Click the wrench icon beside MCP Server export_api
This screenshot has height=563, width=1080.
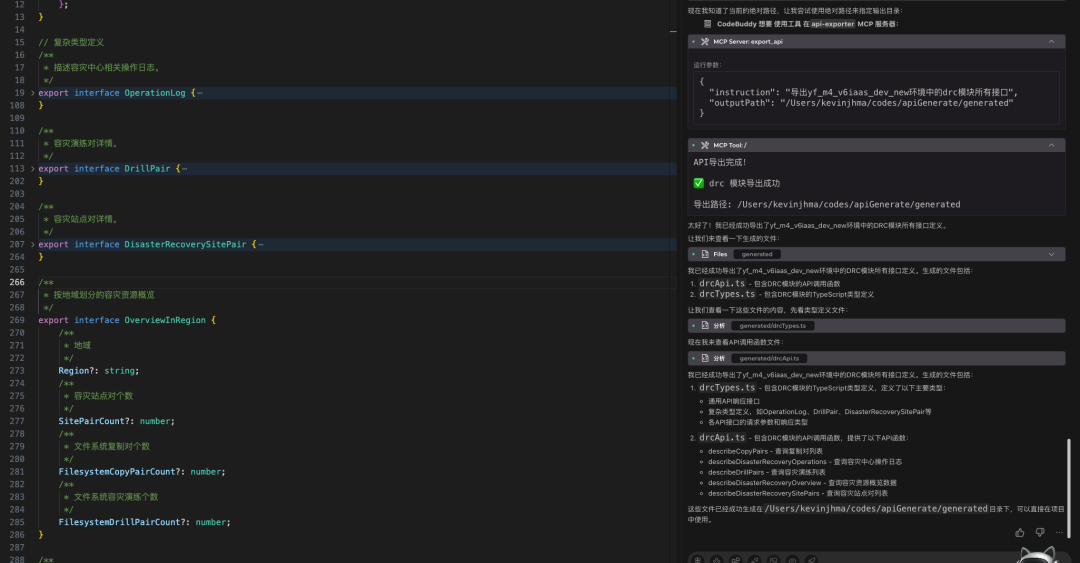tap(704, 42)
